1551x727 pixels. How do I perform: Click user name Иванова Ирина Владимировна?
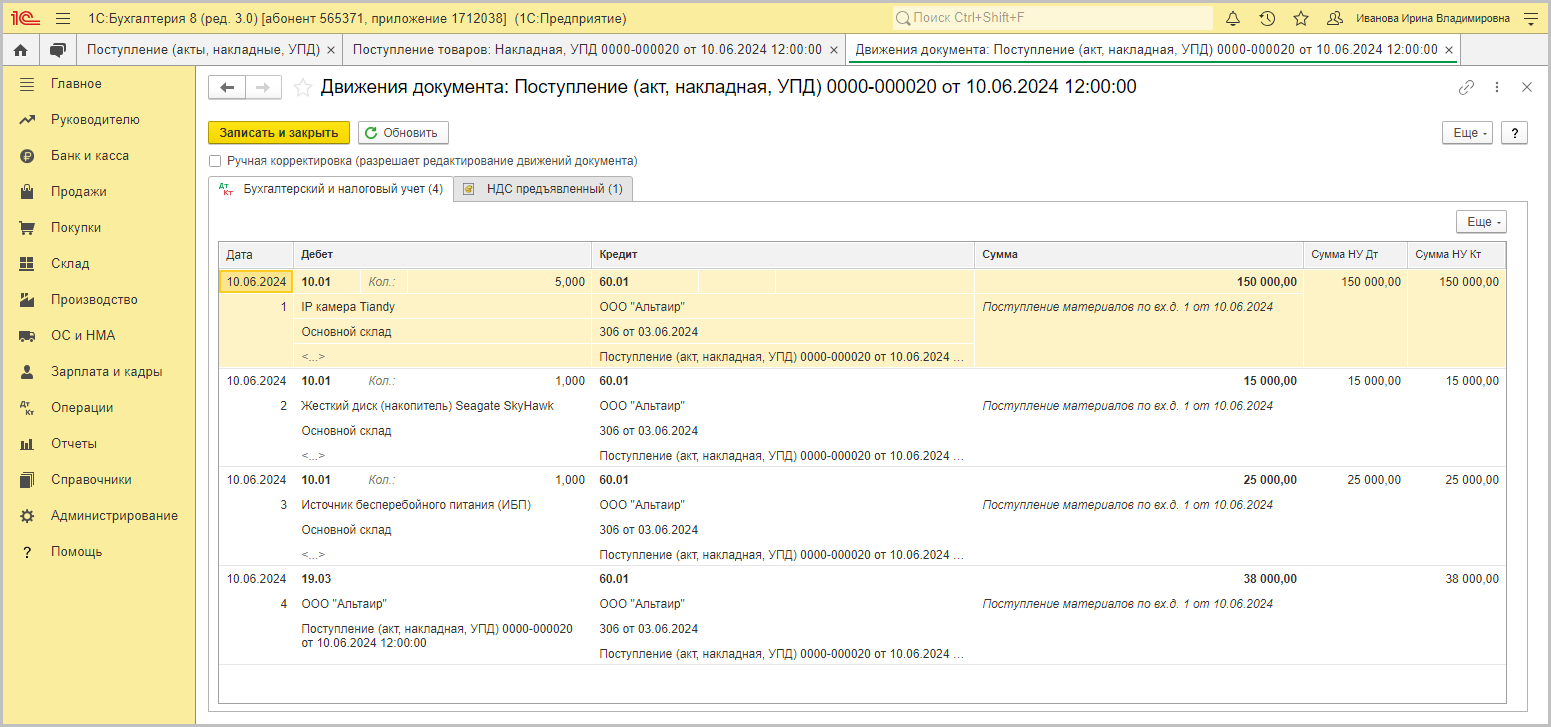pyautogui.click(x=1433, y=18)
